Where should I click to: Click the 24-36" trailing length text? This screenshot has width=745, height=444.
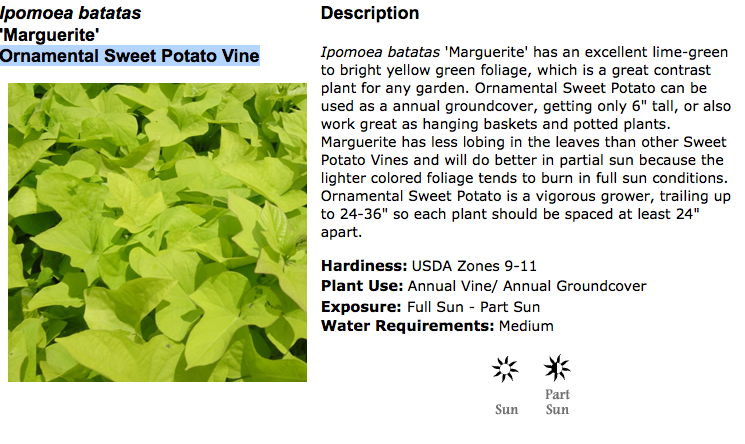(x=362, y=213)
